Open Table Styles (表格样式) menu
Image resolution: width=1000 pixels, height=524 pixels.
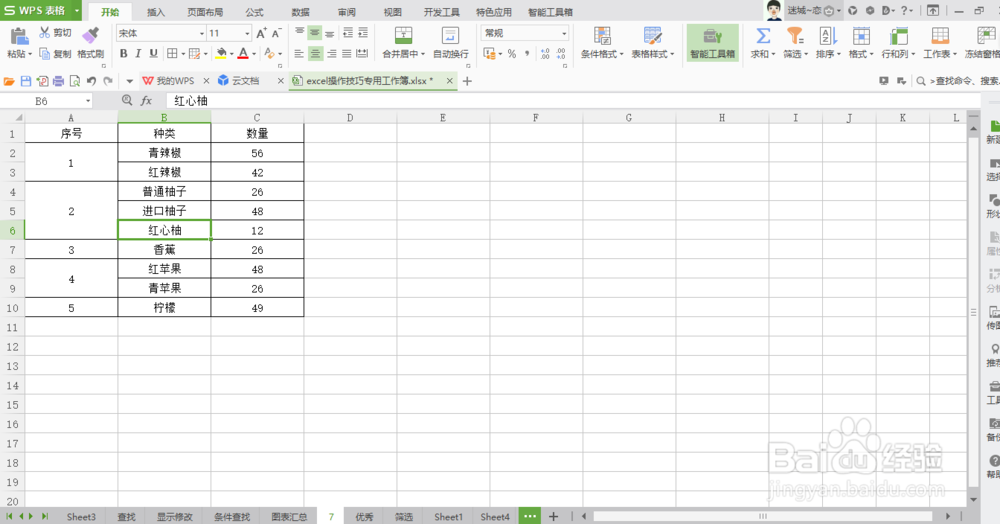tap(652, 43)
